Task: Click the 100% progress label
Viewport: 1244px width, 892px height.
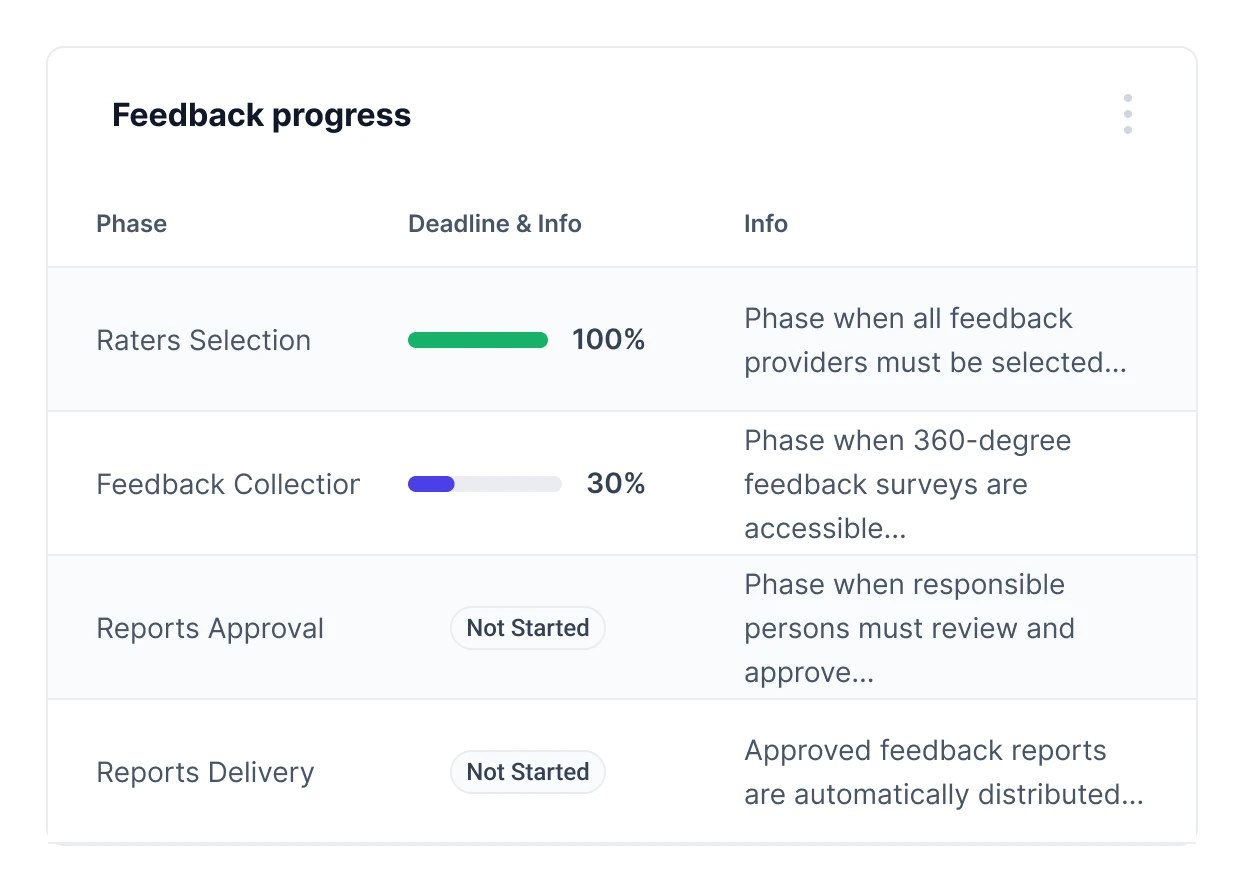Action: [x=608, y=341]
